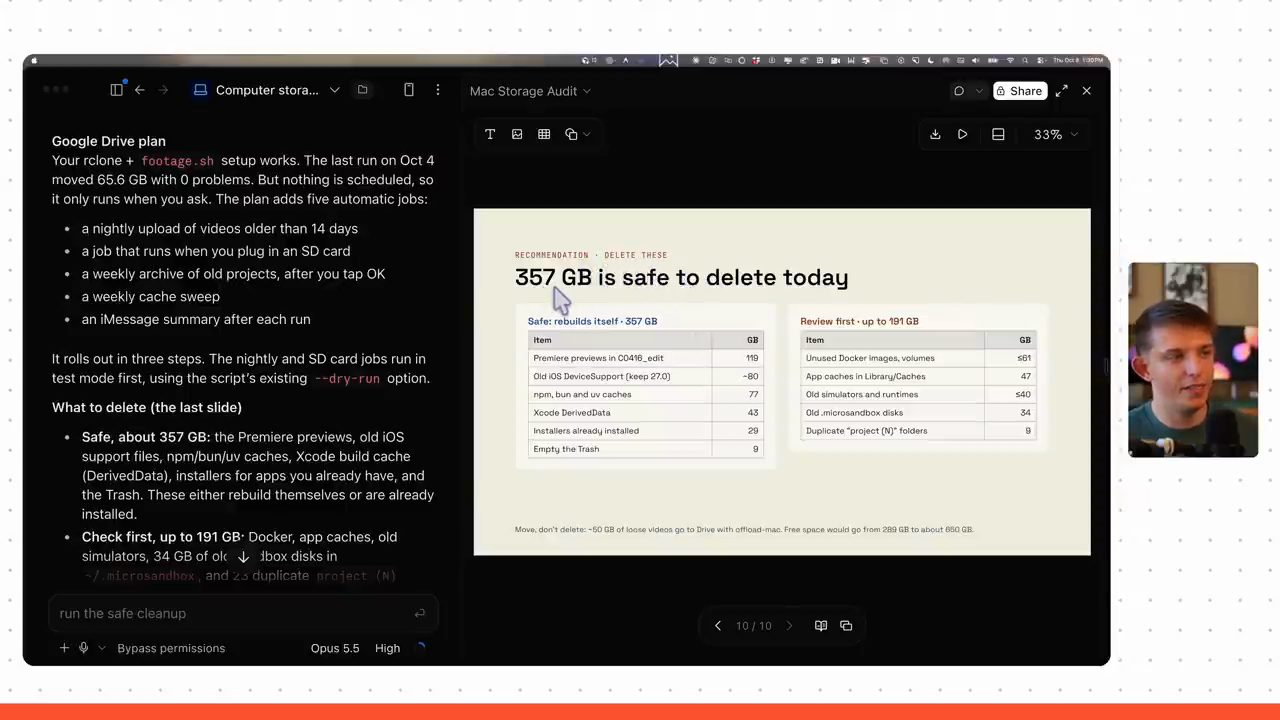Image resolution: width=1280 pixels, height=720 pixels.
Task: Expand the preview to full screen
Action: point(1062,91)
